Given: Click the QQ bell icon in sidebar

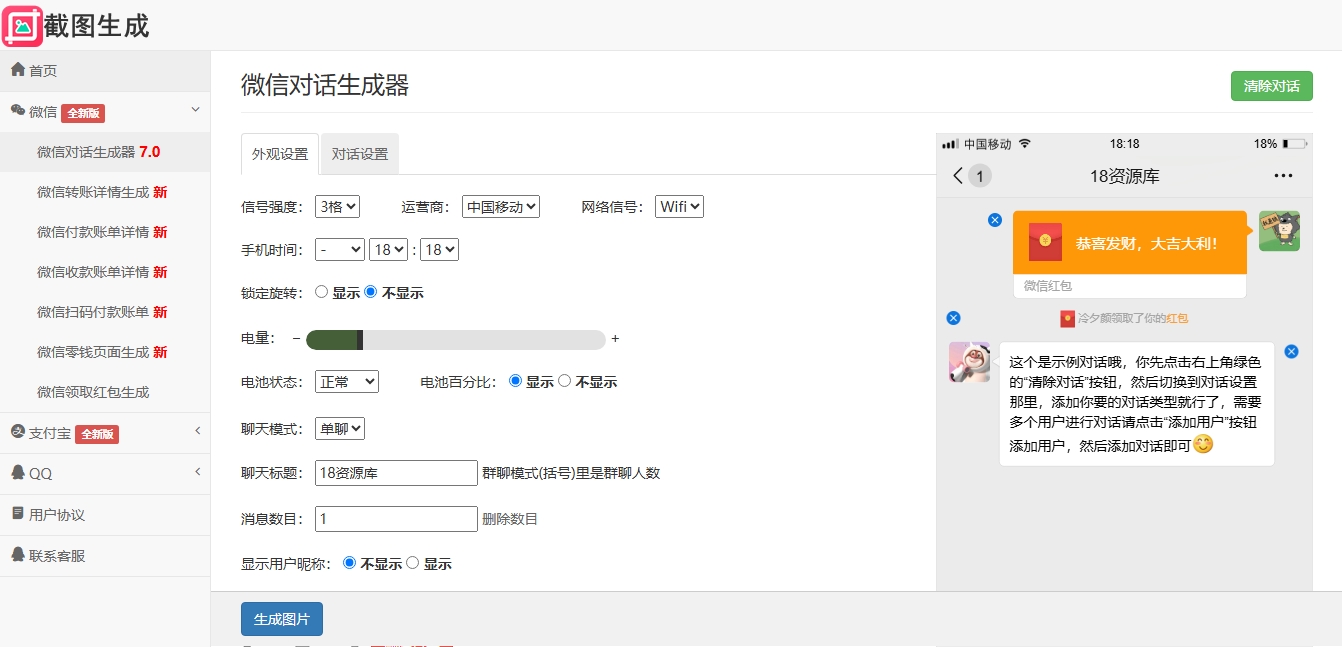Looking at the screenshot, I should (17, 472).
